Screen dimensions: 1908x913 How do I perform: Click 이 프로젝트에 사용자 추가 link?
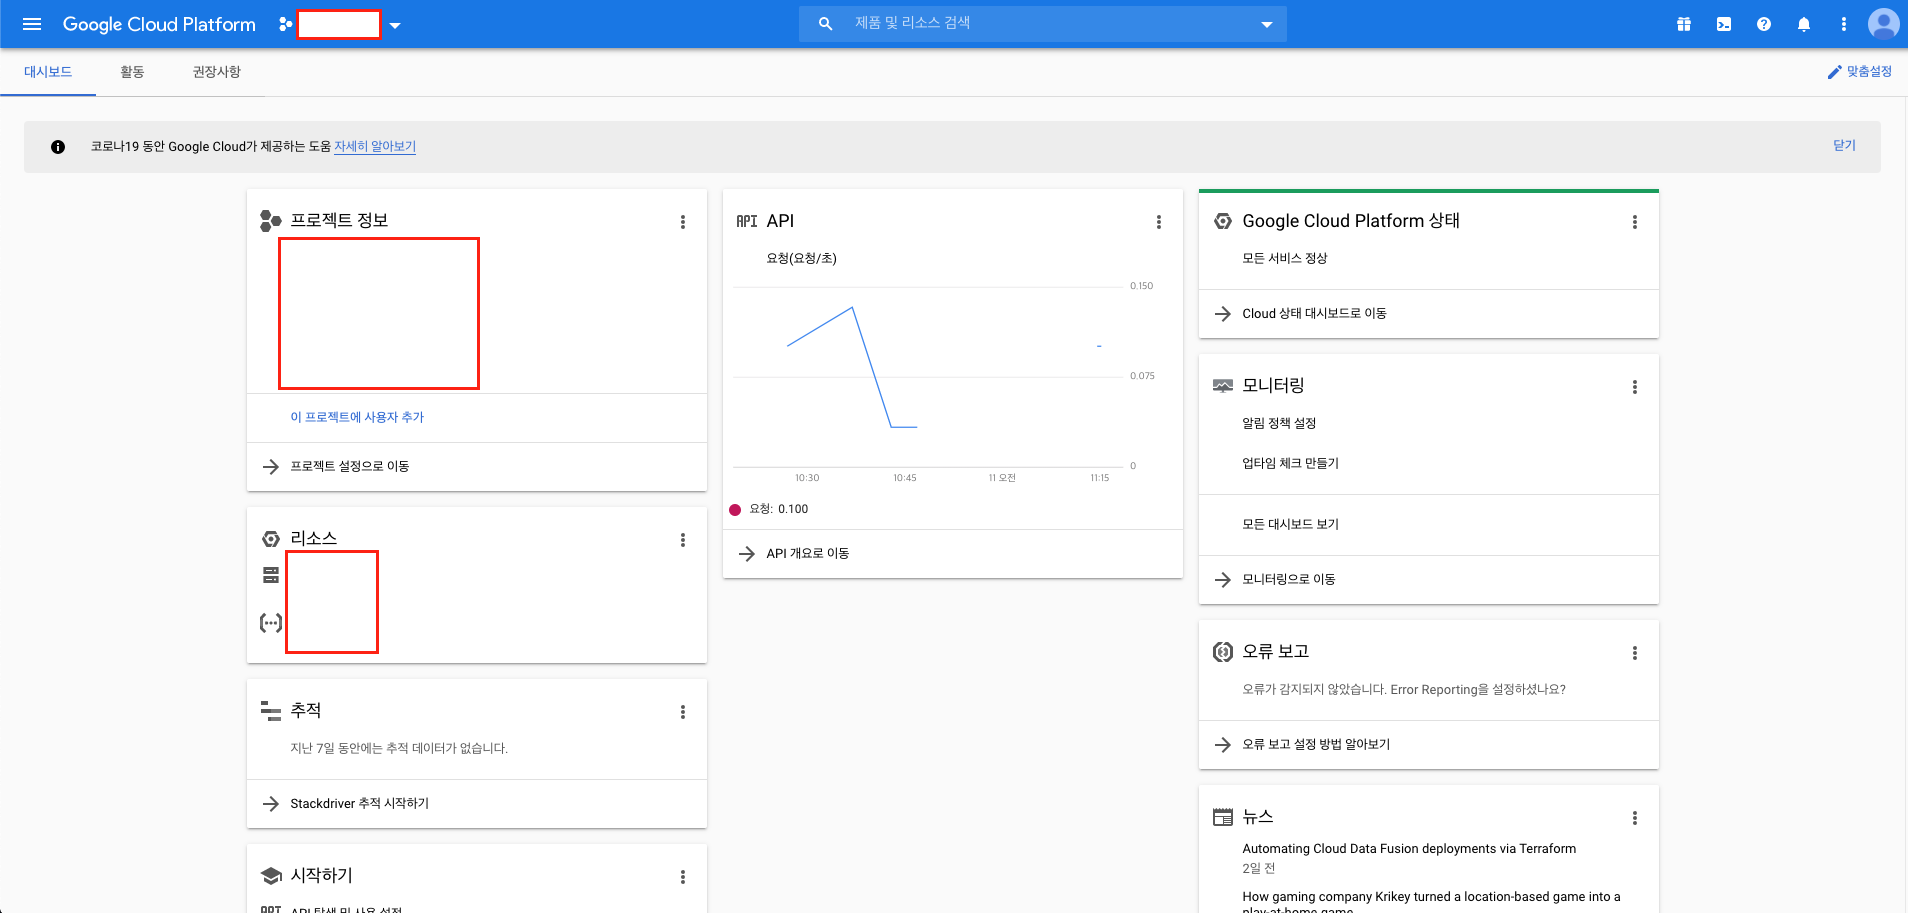tap(357, 417)
